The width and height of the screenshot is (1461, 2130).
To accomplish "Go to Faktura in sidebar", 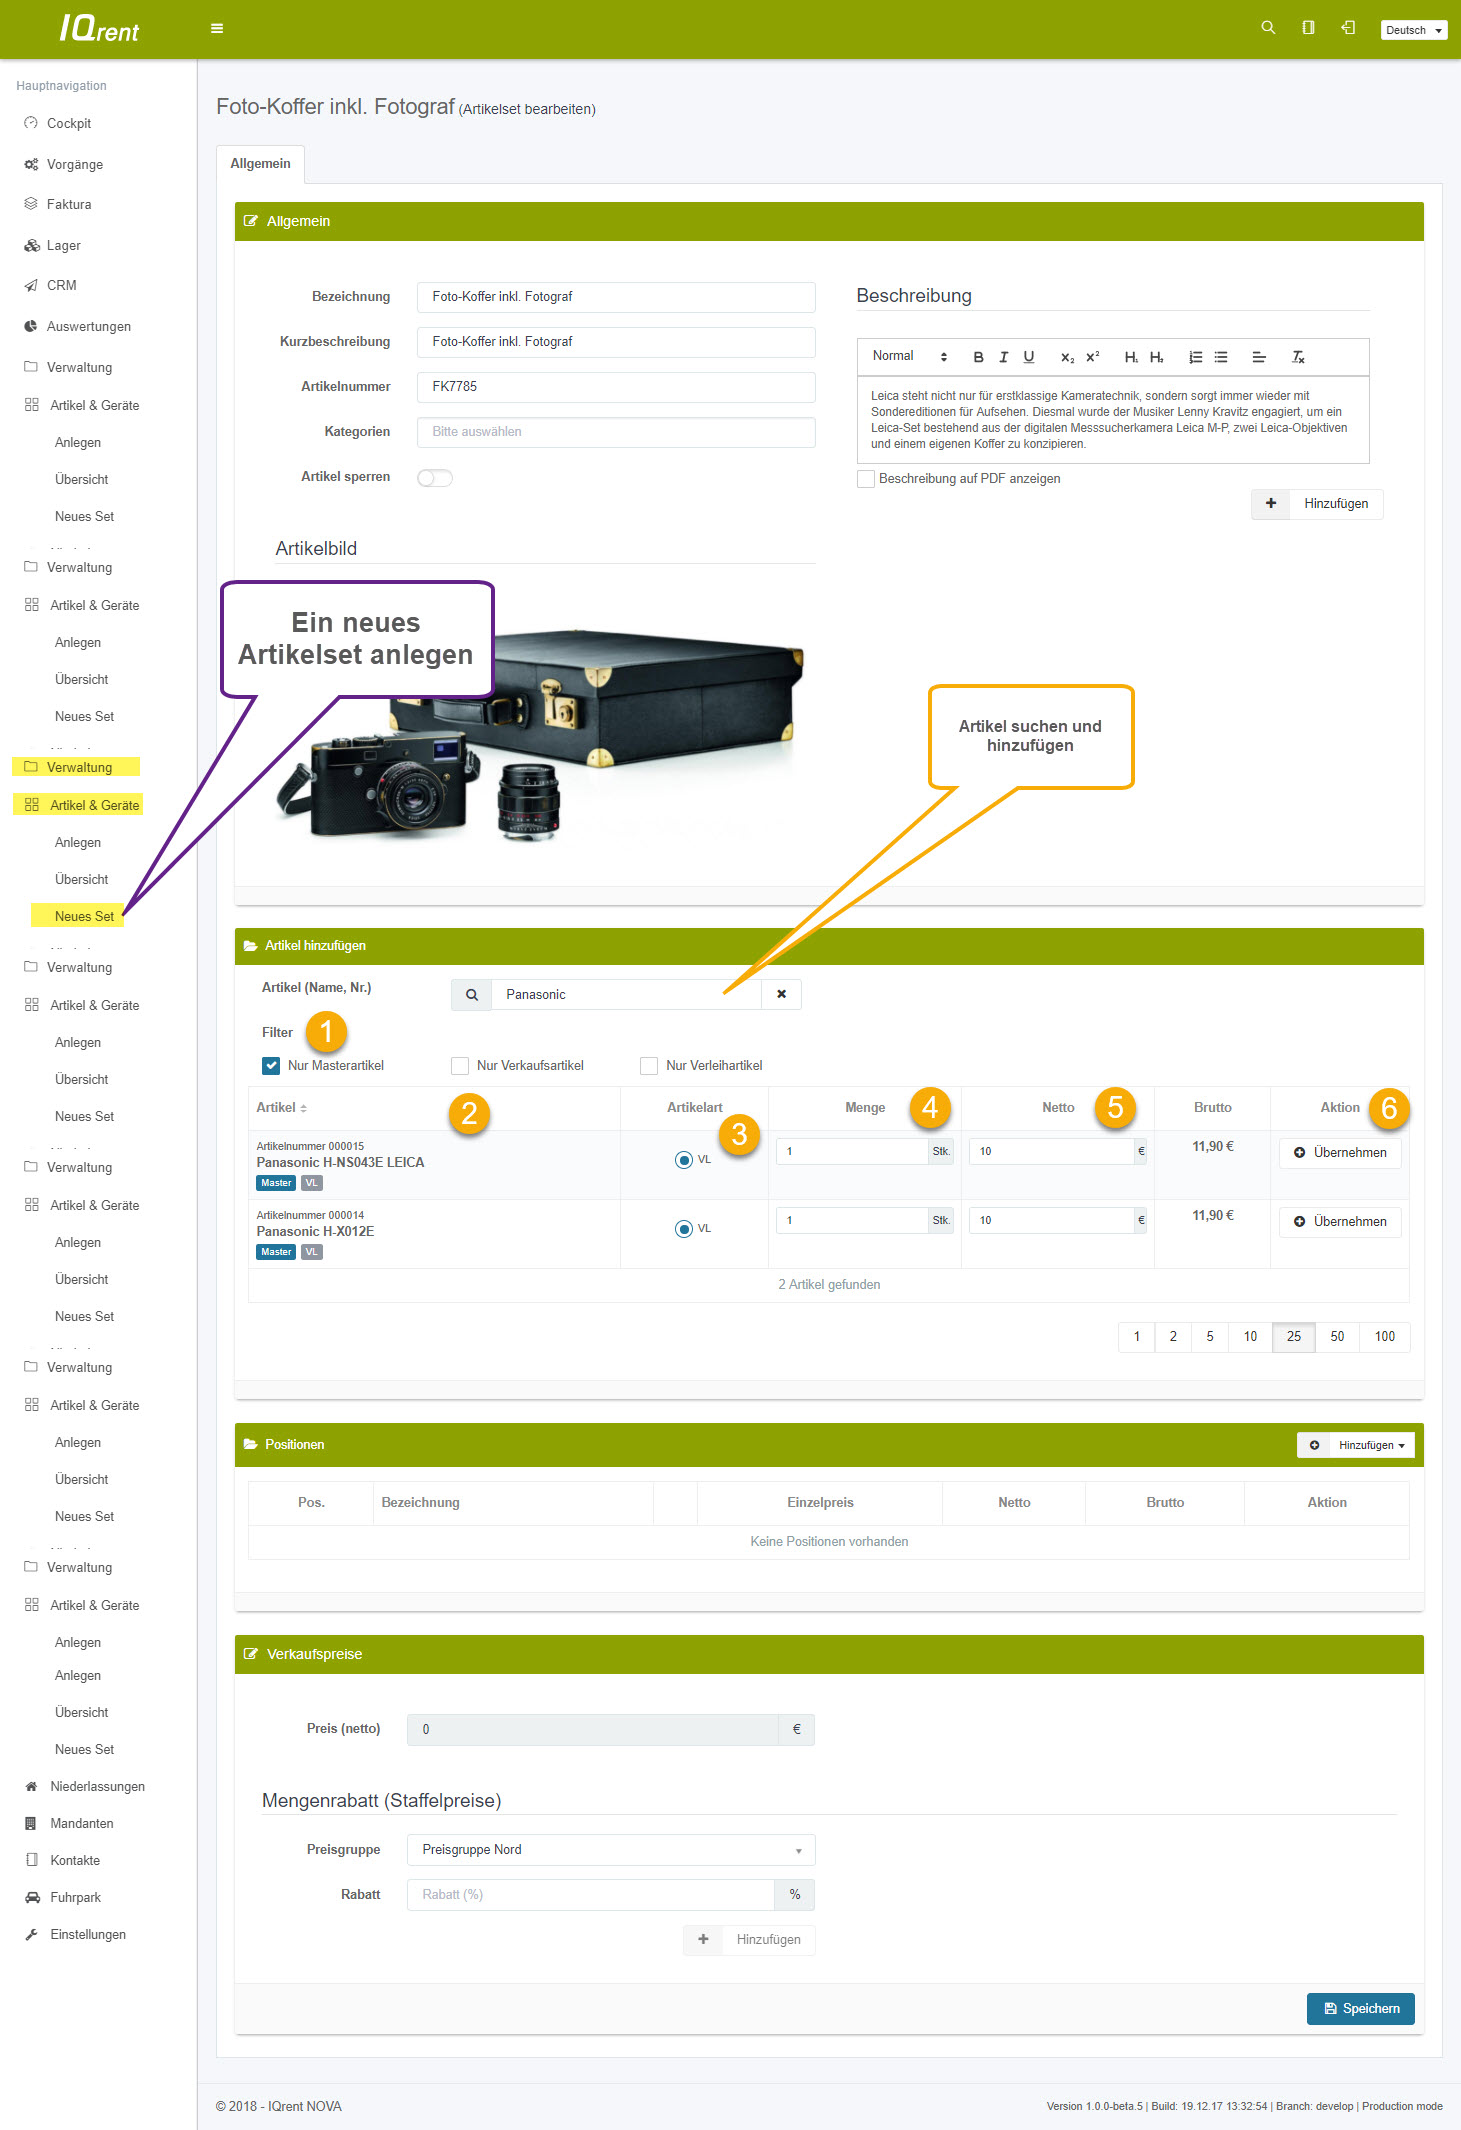I will click(x=68, y=204).
